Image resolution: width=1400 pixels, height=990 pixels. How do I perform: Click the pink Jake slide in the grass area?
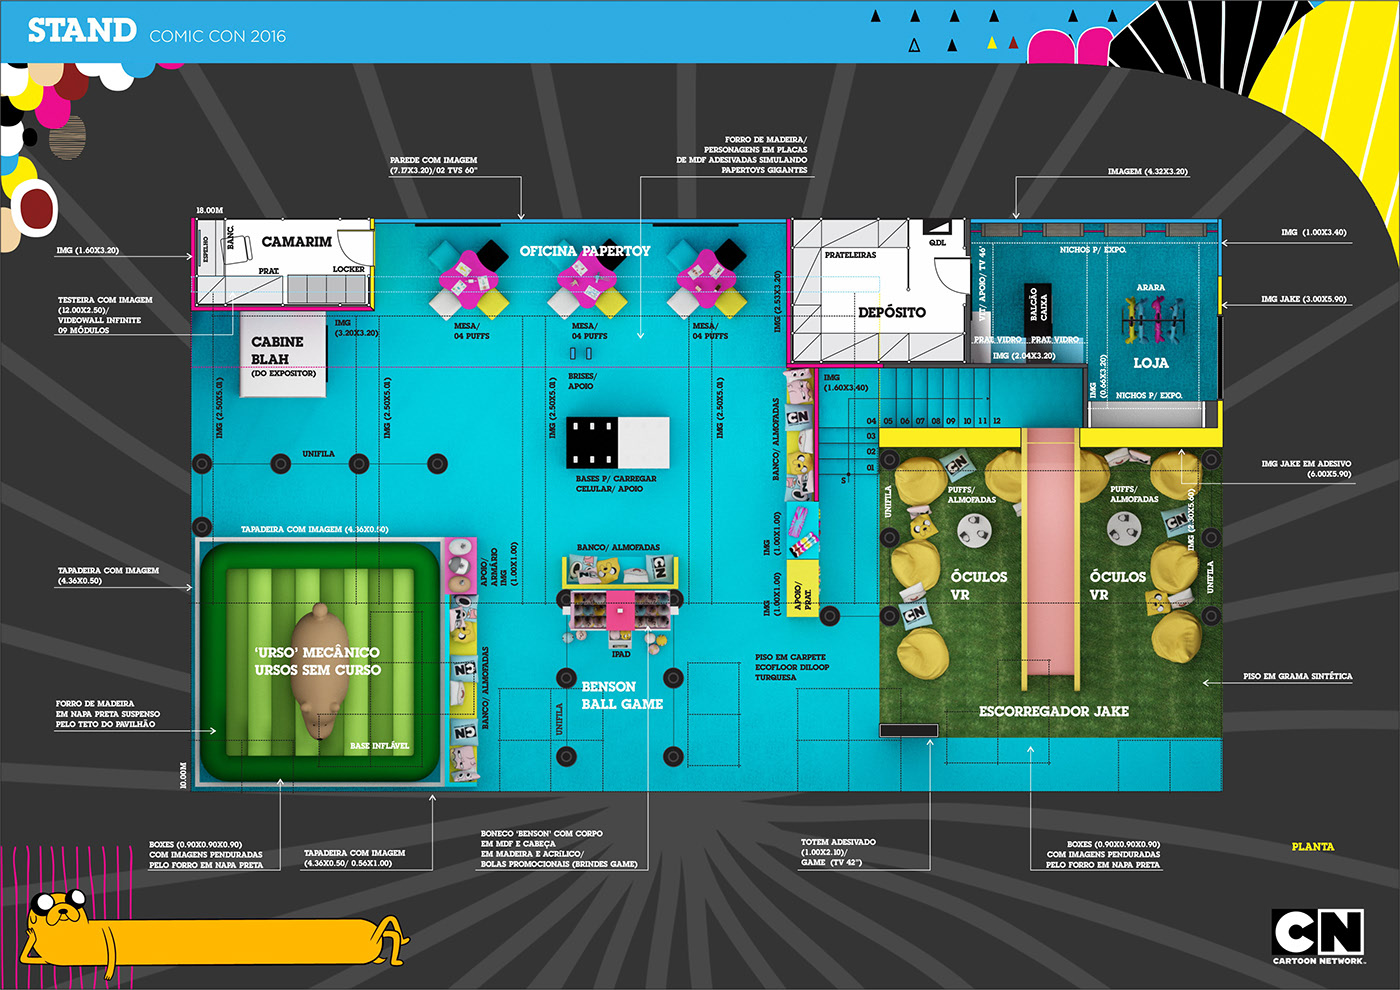coord(1050,559)
